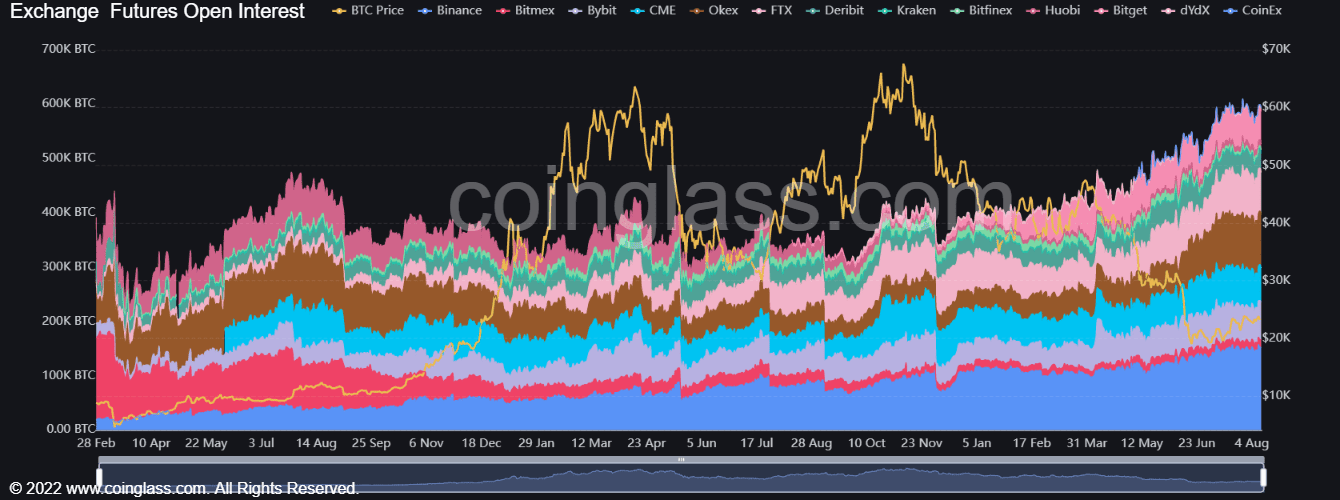Click the 28 Feb date label
This screenshot has width=1340, height=500.
click(97, 442)
